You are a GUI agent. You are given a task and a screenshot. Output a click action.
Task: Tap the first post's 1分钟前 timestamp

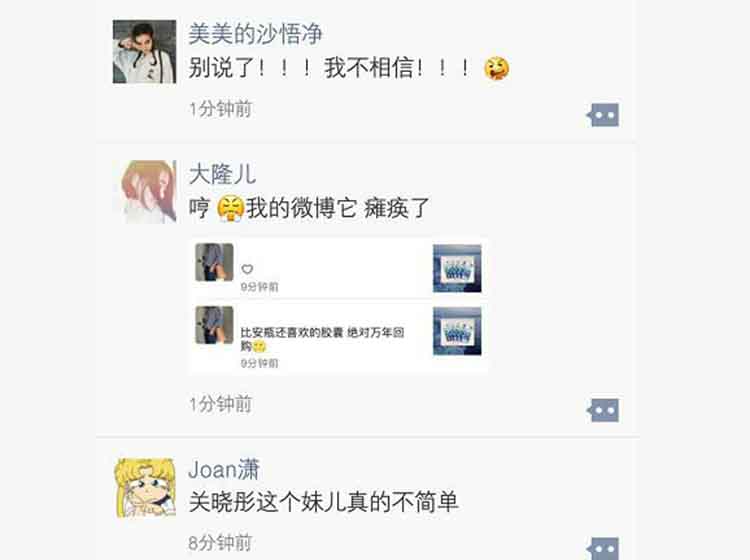tap(221, 109)
